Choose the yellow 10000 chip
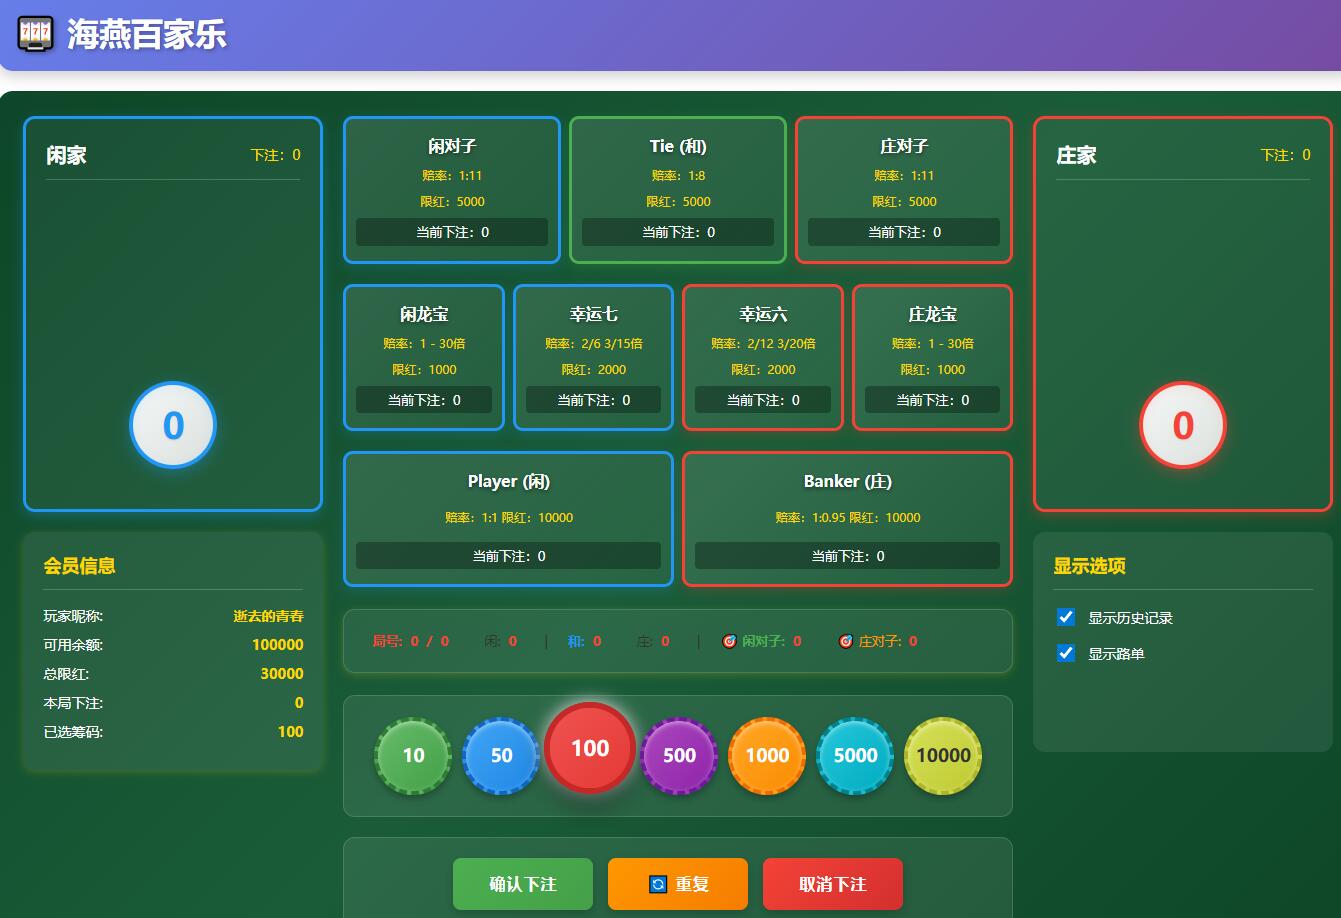Image resolution: width=1341 pixels, height=918 pixels. coord(943,756)
